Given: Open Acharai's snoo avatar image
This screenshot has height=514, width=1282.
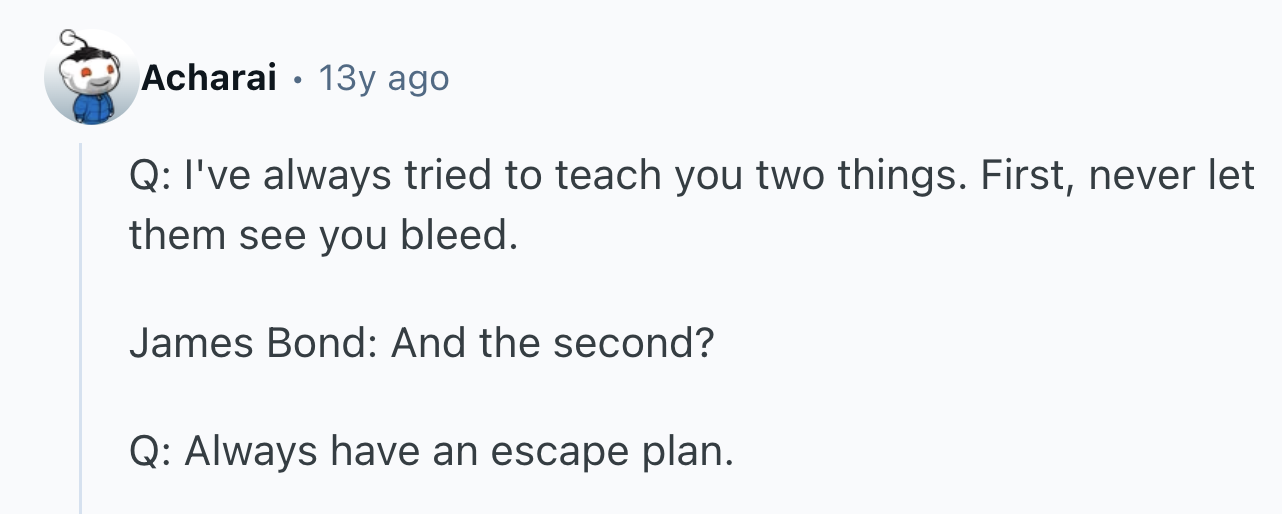Looking at the screenshot, I should coord(90,77).
